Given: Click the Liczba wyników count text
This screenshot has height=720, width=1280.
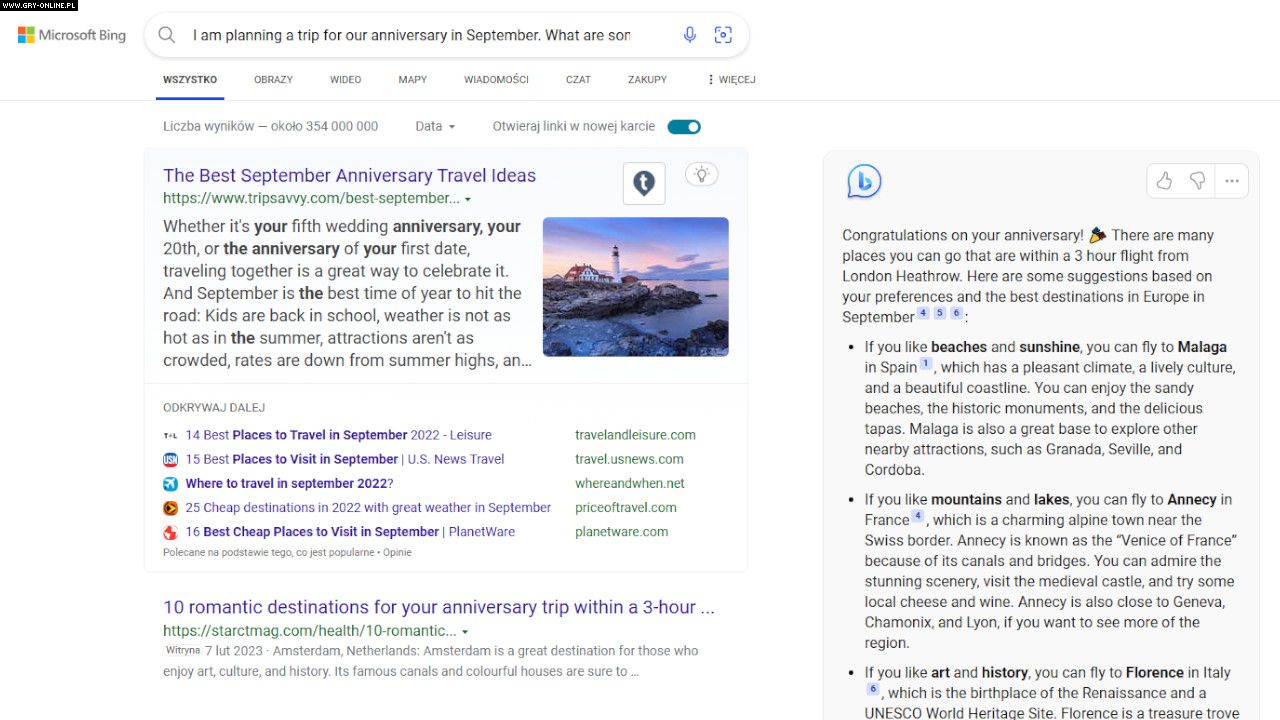Looking at the screenshot, I should pyautogui.click(x=271, y=126).
